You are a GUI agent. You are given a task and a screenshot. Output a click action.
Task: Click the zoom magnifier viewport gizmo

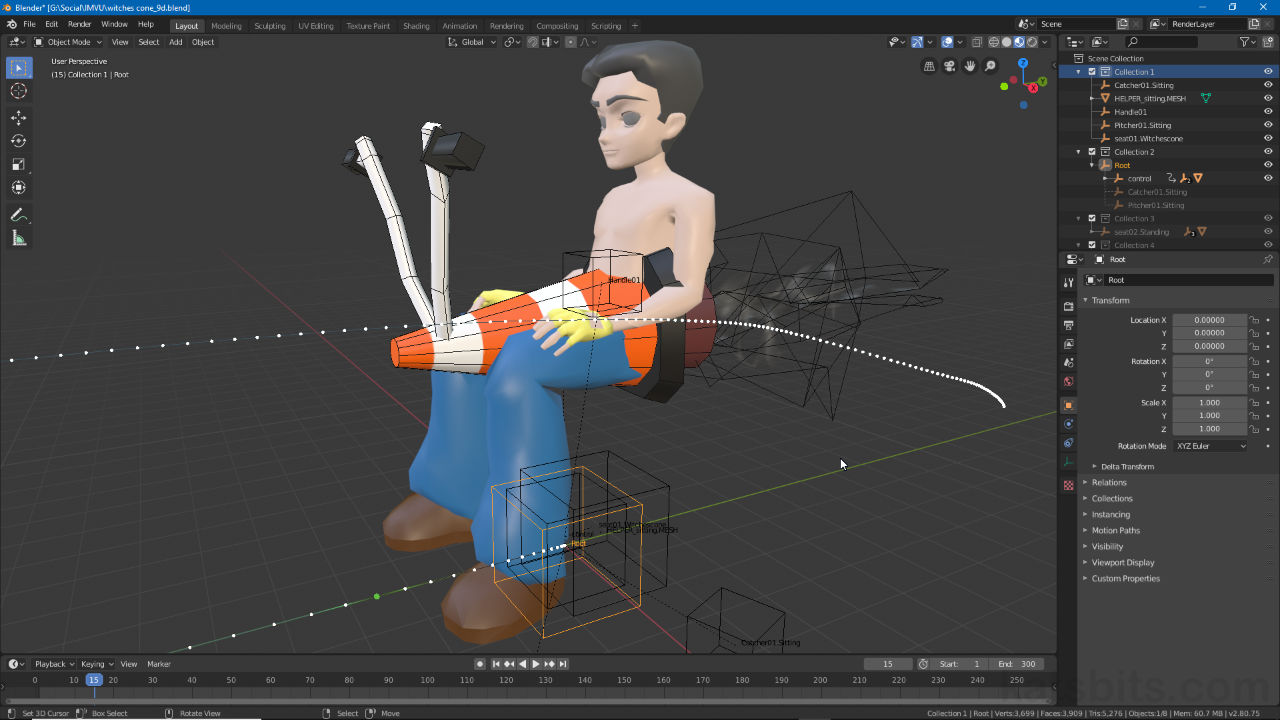(990, 66)
